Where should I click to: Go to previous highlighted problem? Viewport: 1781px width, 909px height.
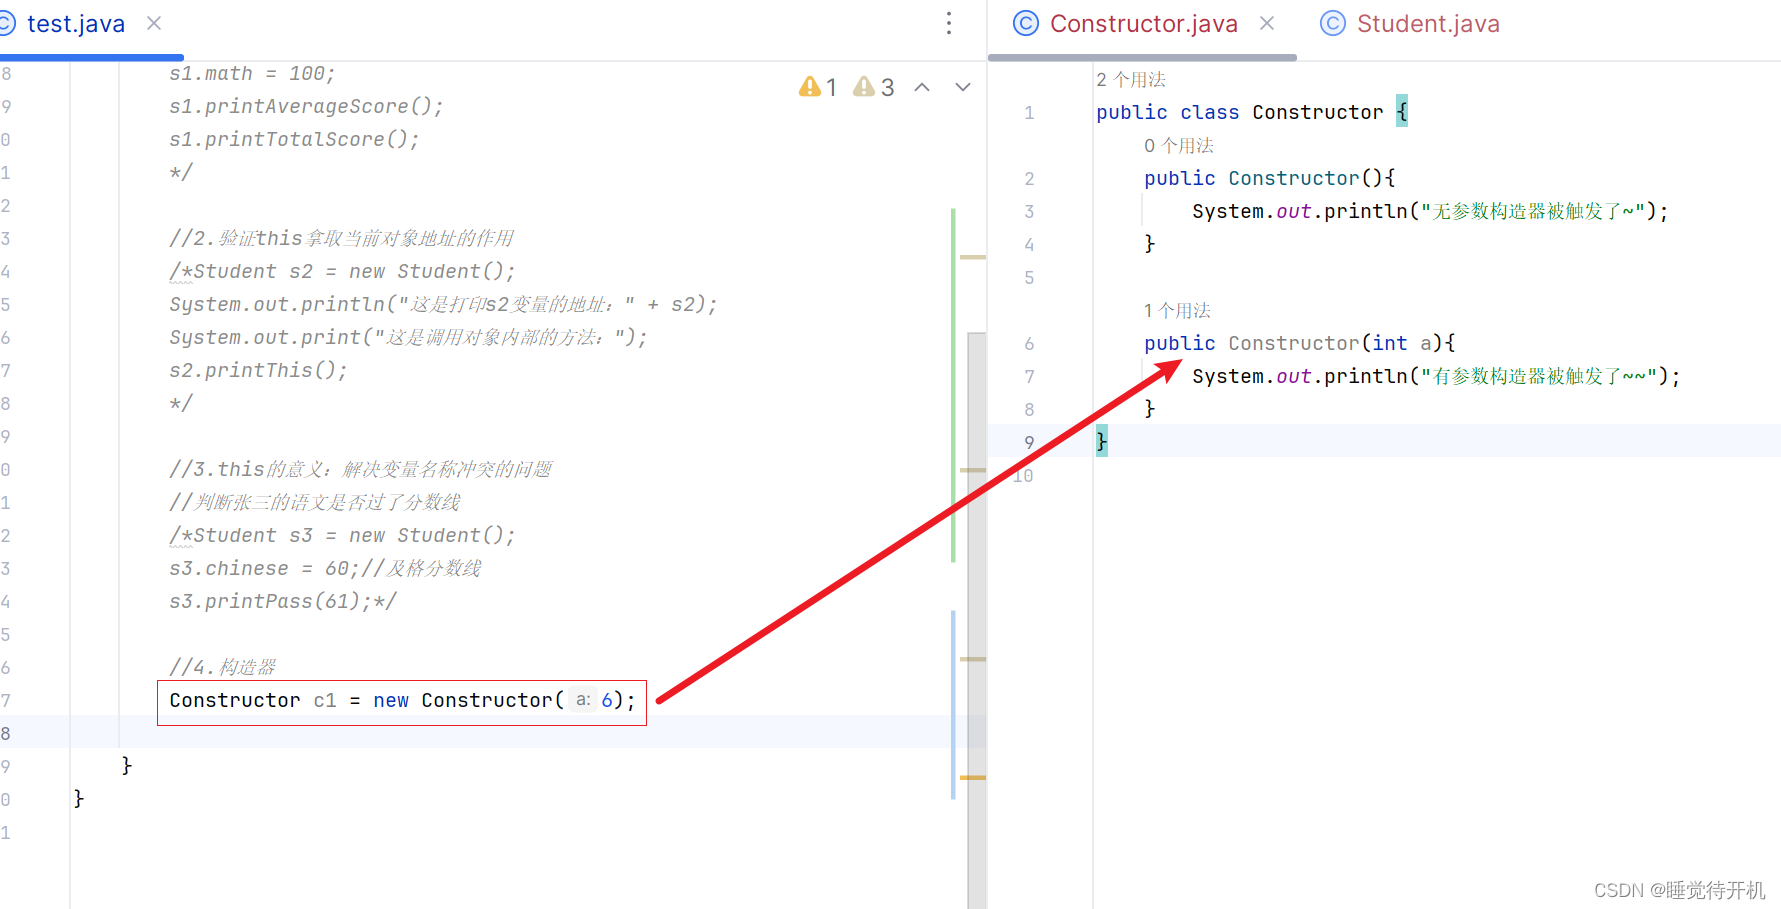click(x=922, y=87)
